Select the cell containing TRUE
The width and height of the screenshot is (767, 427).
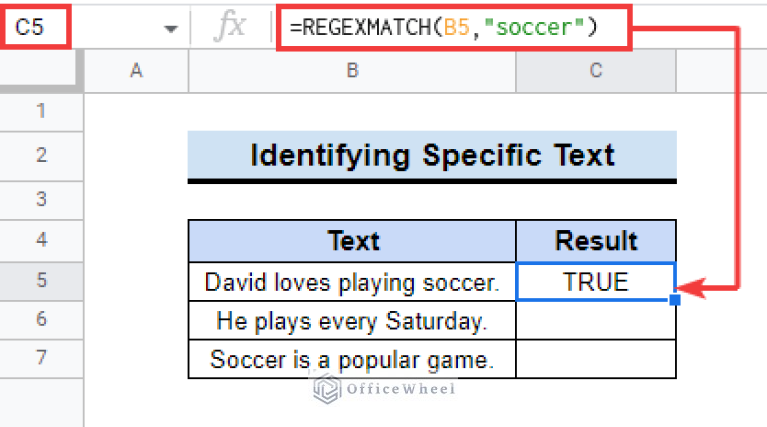point(596,282)
